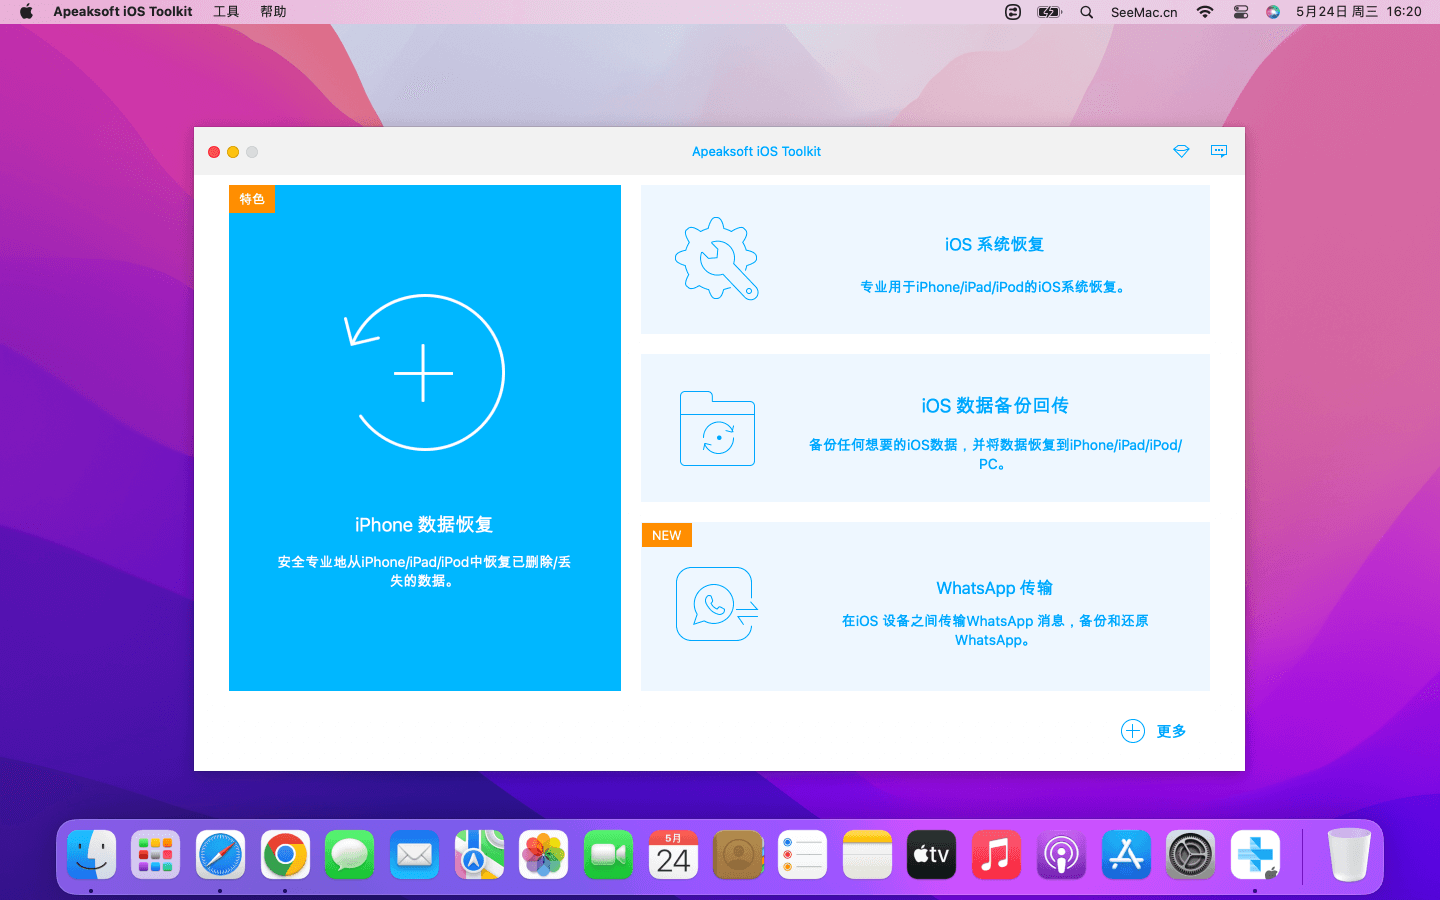Click the iPhone 数据恢复 title text
1440x900 pixels.
tap(424, 525)
